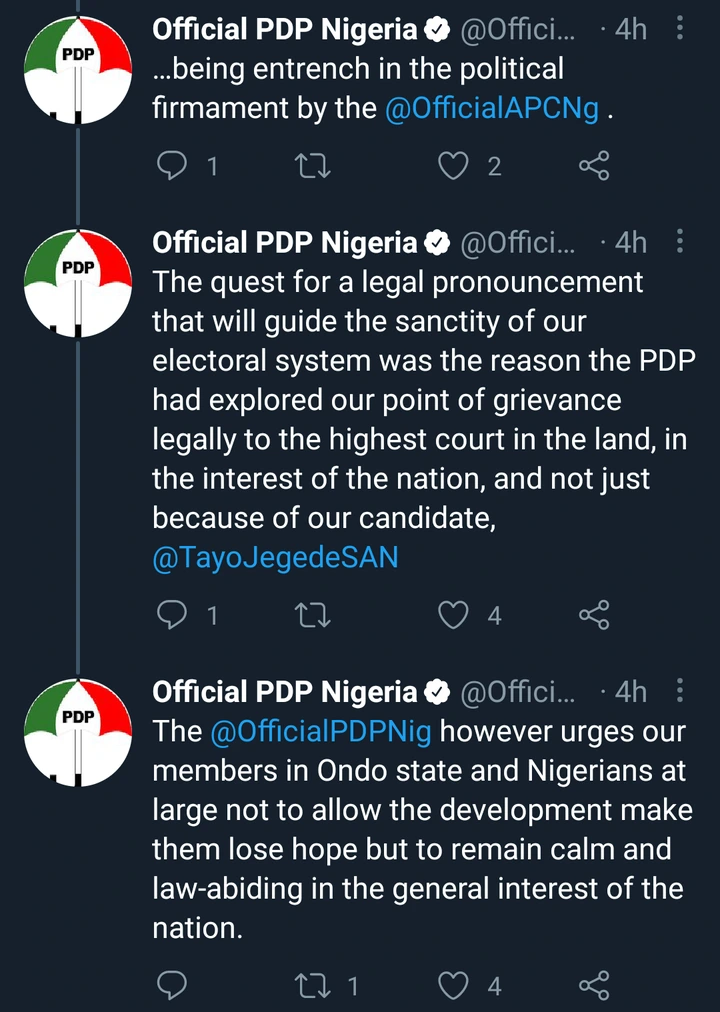Open more options on the Ondo state tweet
Screen dimensions: 720x1012
click(x=681, y=691)
